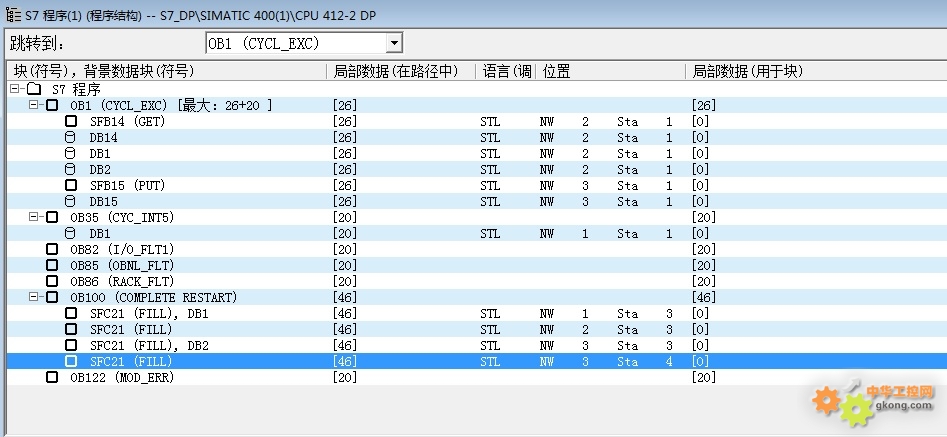The width and height of the screenshot is (947, 437).
Task: Open the jump-to dropdown showing OB1 (CYCL_EXC)
Action: click(x=395, y=43)
